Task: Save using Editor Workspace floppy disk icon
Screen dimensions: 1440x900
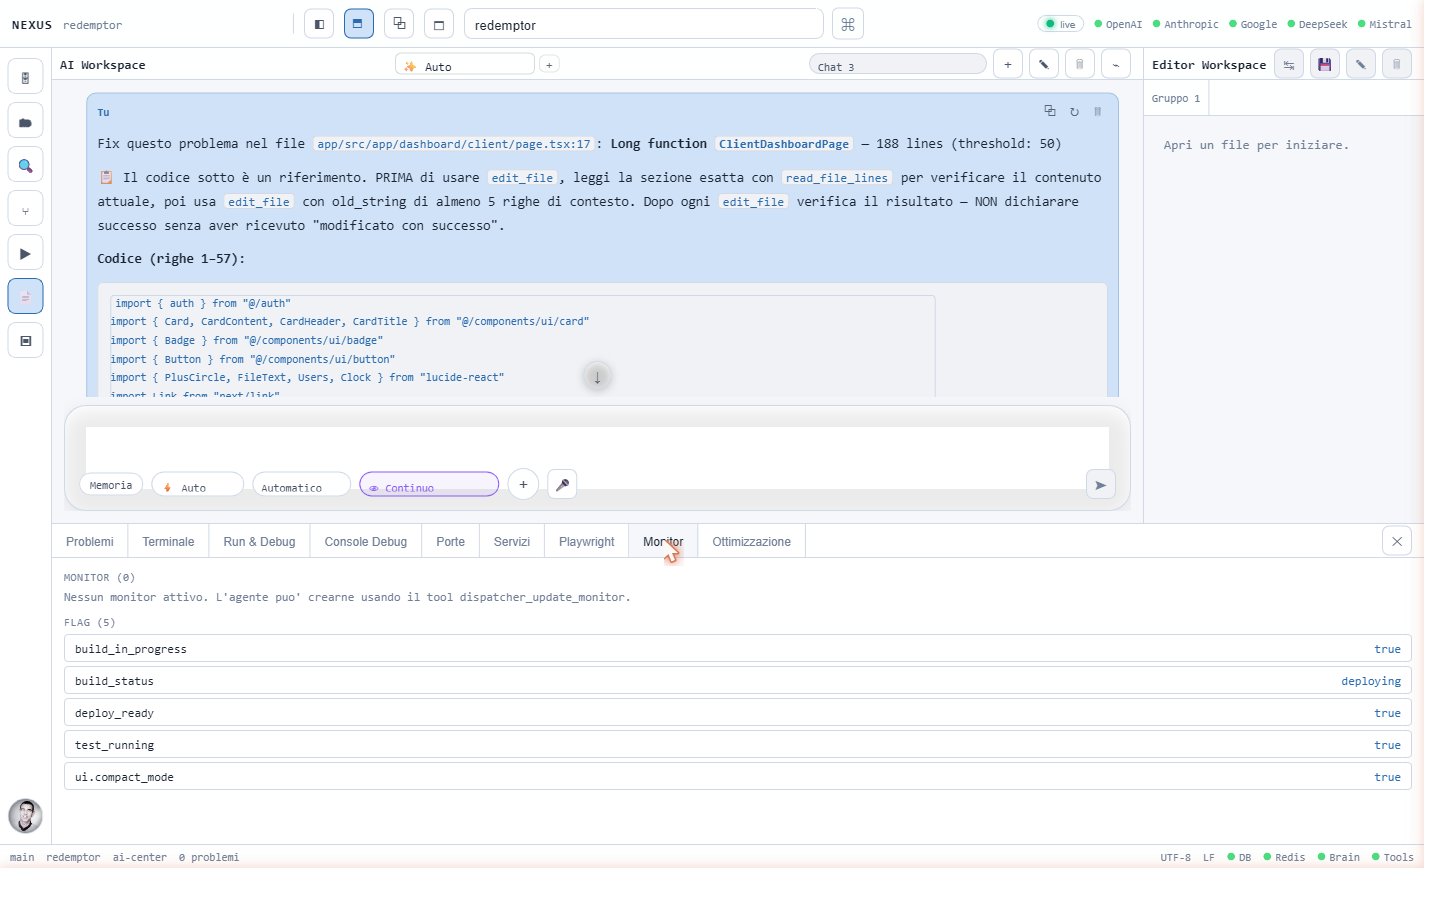Action: [x=1325, y=64]
